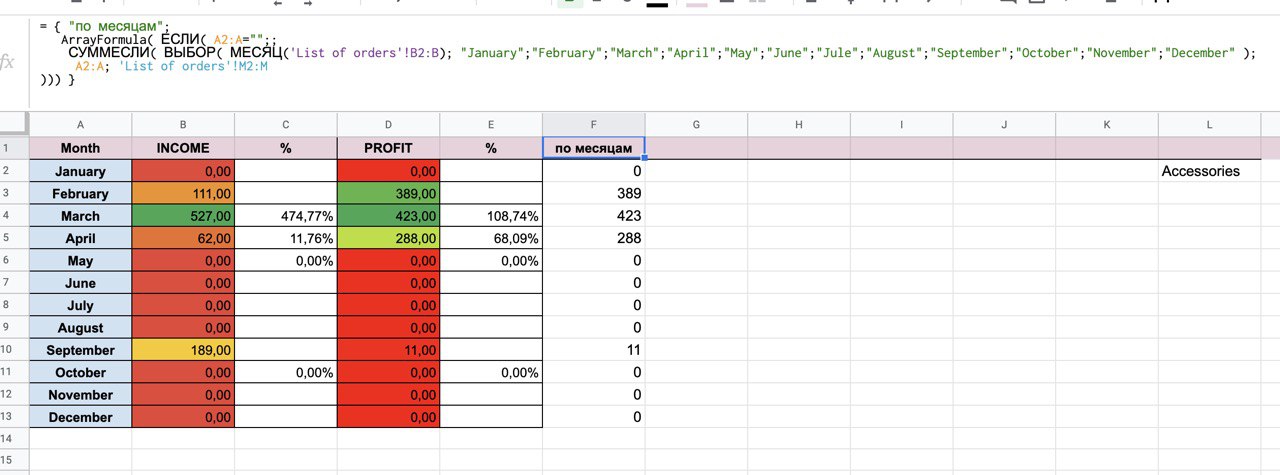Click the 108,74% percentage cell
Screen dimensions: 1280x475
coord(491,215)
